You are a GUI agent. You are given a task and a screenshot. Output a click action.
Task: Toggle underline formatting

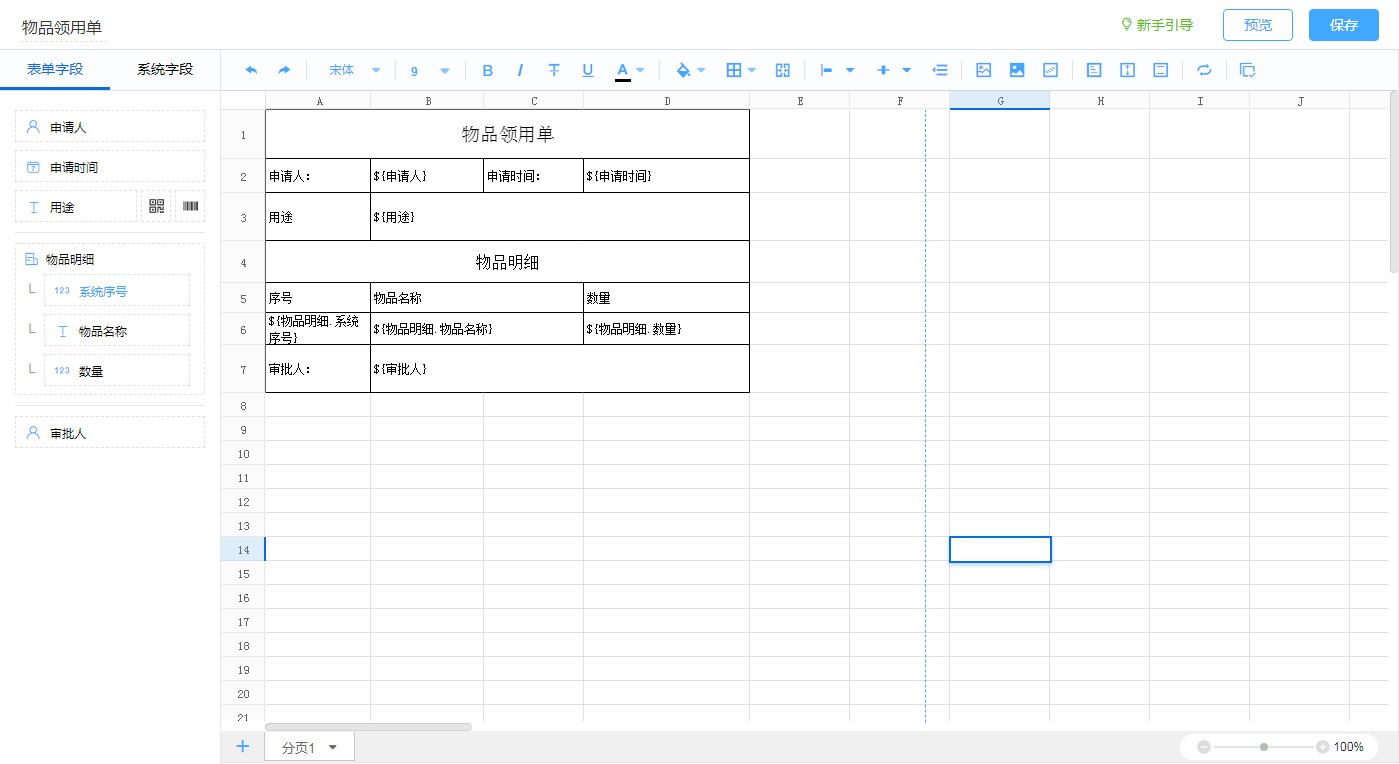588,70
